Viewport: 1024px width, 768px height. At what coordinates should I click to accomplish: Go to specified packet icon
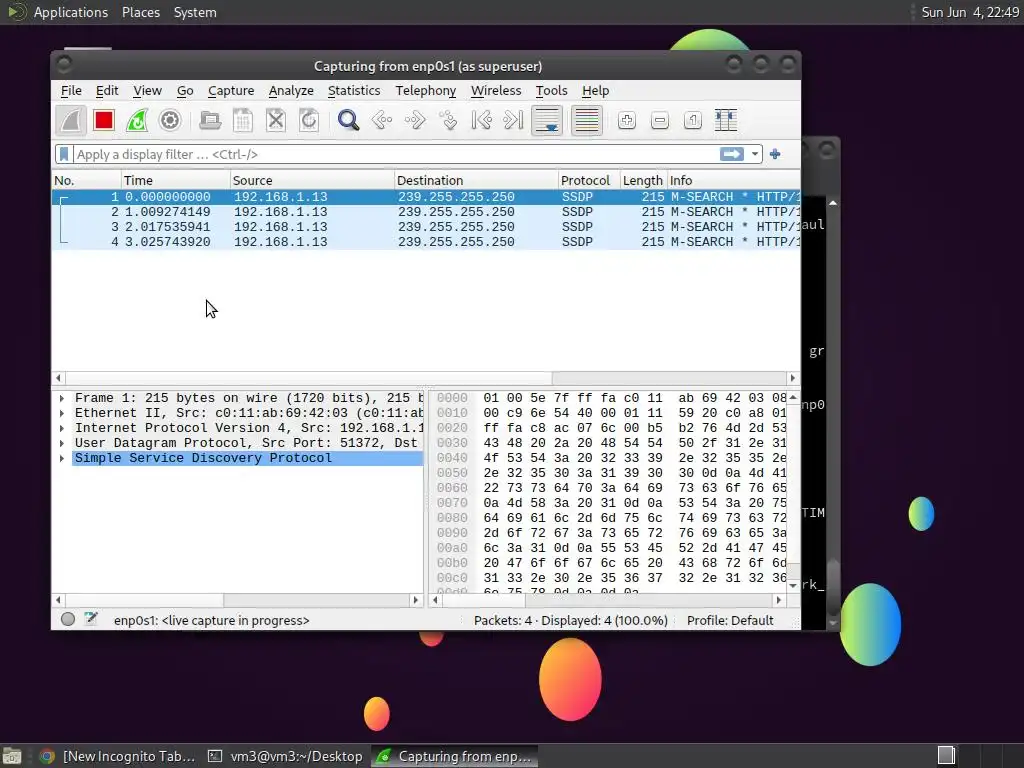(449, 121)
